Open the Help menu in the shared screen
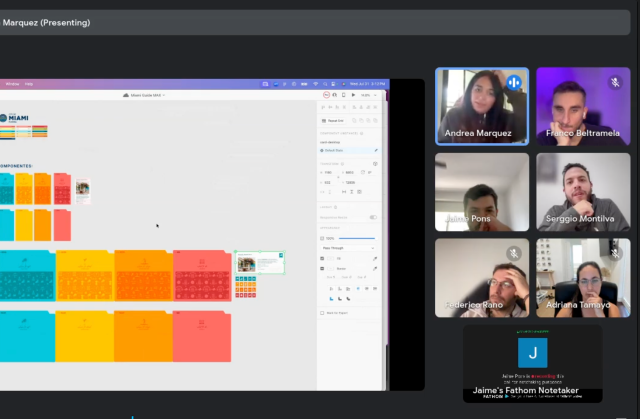Screen dimensions: 640x419 pyautogui.click(x=29, y=84)
